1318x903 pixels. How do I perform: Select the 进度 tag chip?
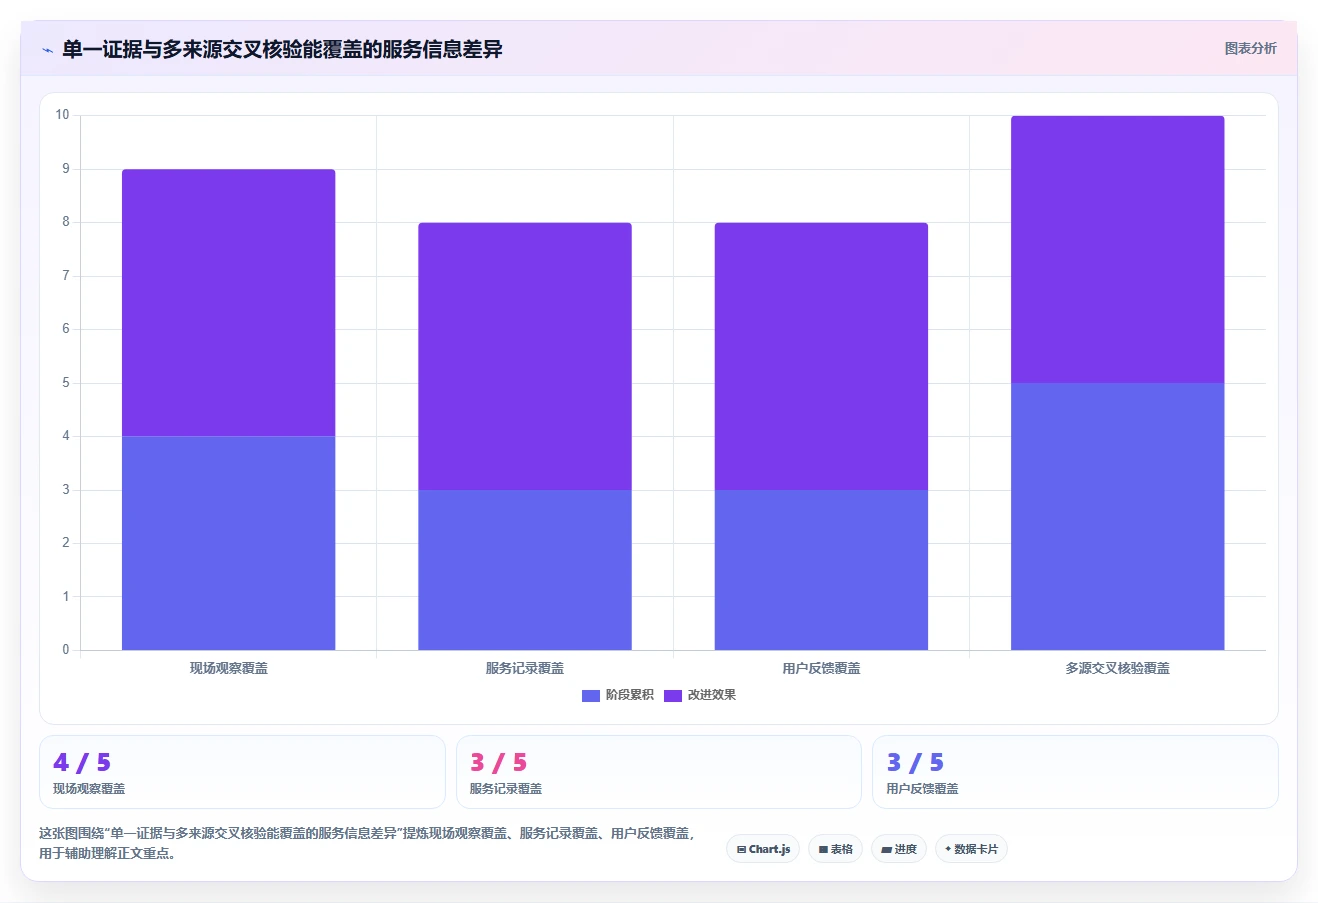899,849
